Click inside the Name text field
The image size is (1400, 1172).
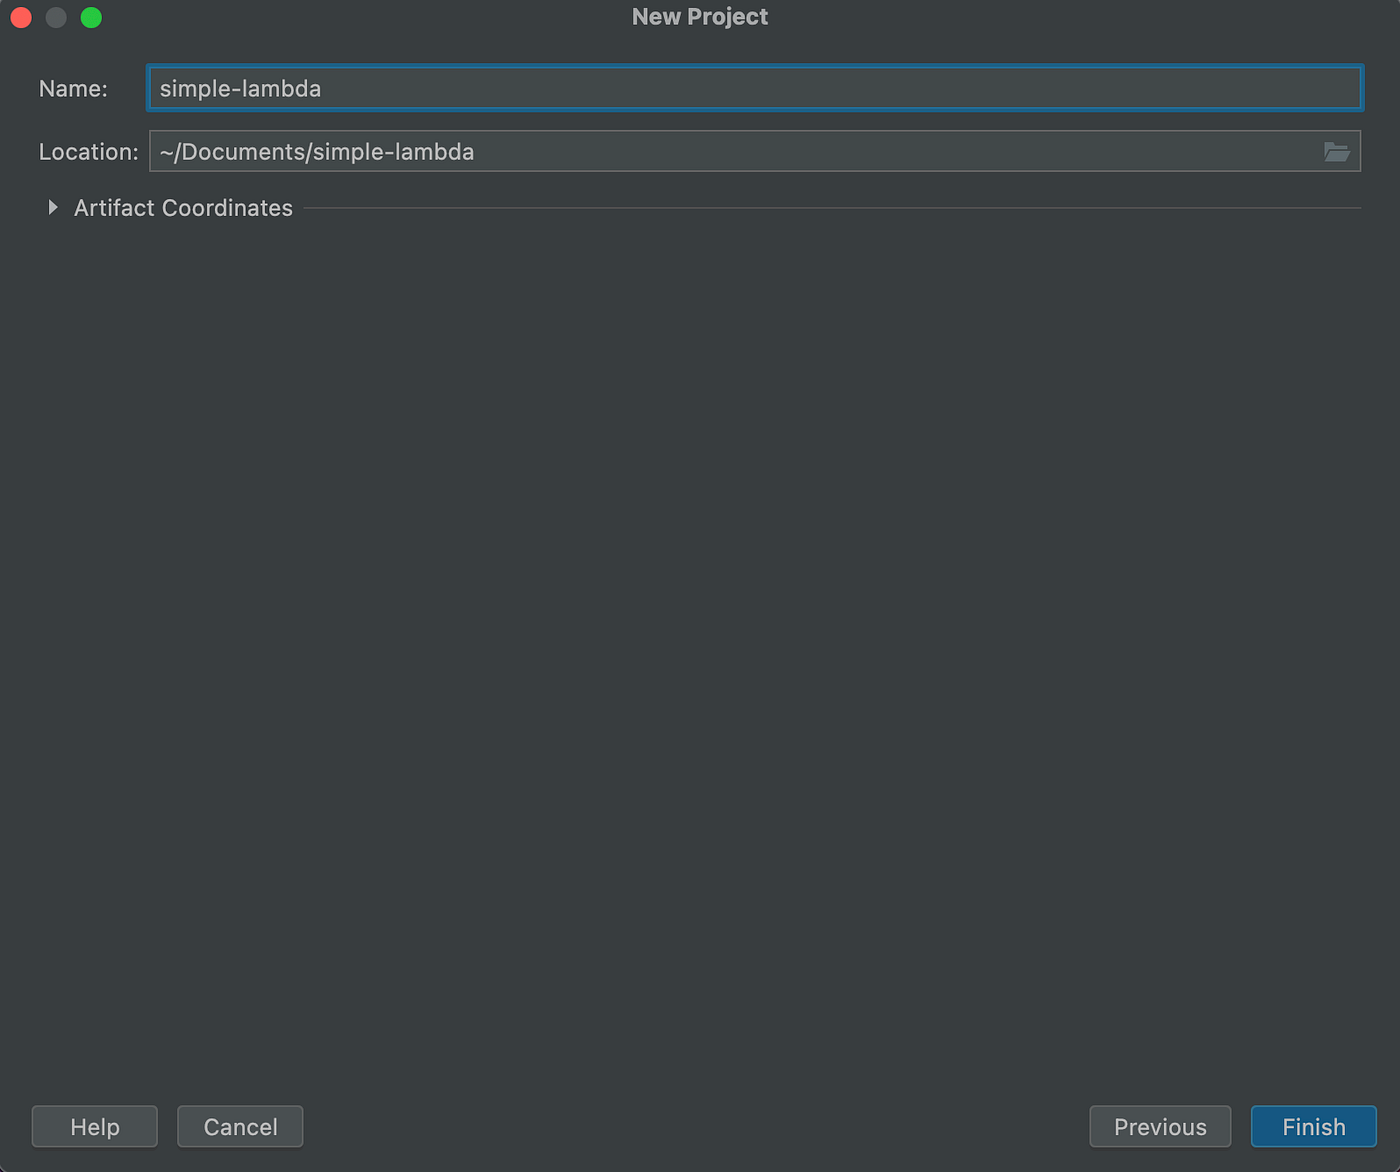pyautogui.click(x=700, y=88)
